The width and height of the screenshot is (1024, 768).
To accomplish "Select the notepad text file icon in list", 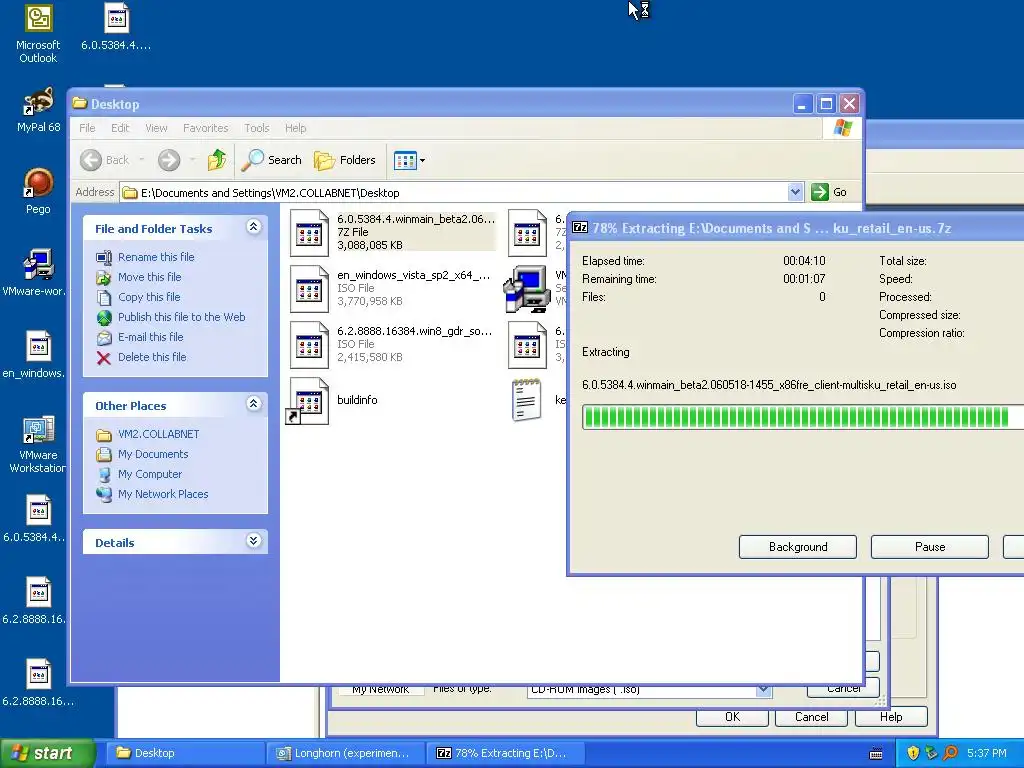I will coord(527,400).
